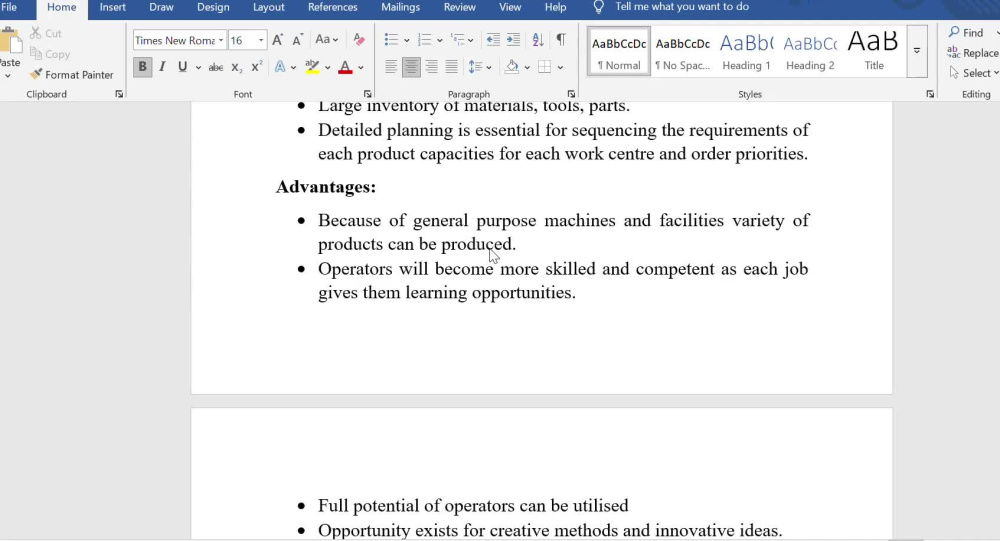Expand underline style options arrow
1000x541 pixels.
click(198, 68)
